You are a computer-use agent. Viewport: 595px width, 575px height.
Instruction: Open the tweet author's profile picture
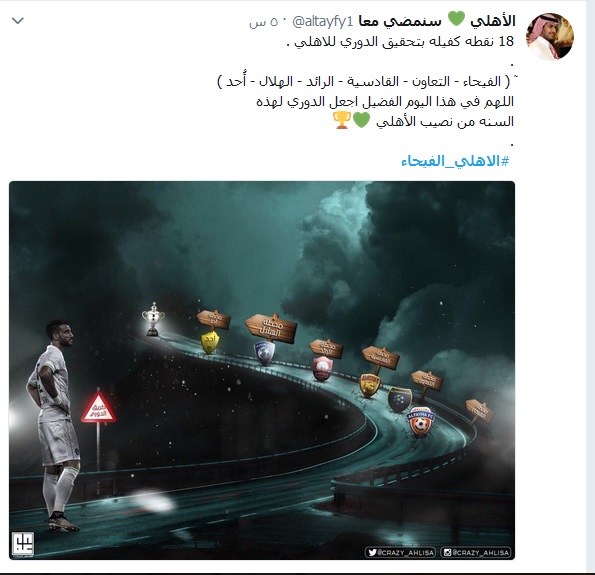coord(549,37)
